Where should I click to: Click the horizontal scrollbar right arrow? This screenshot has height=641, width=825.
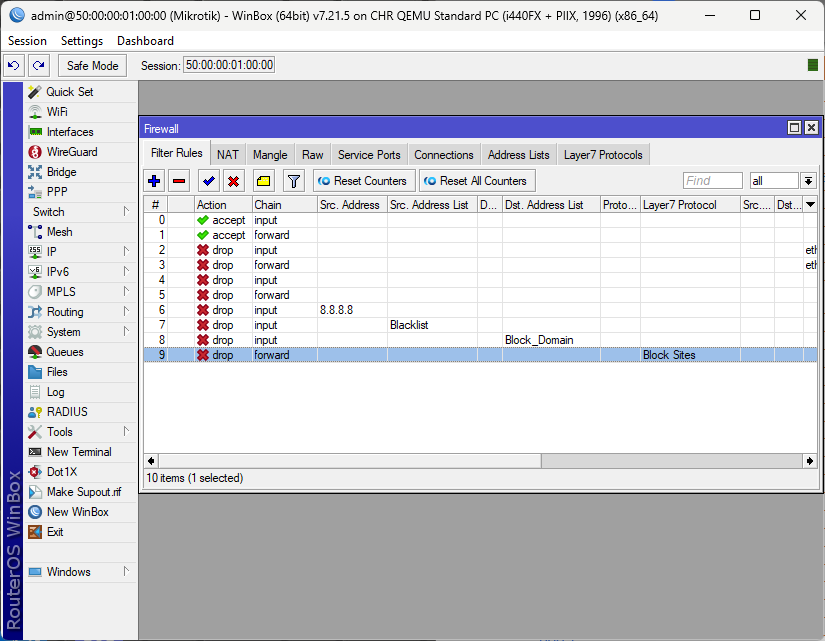tap(810, 461)
